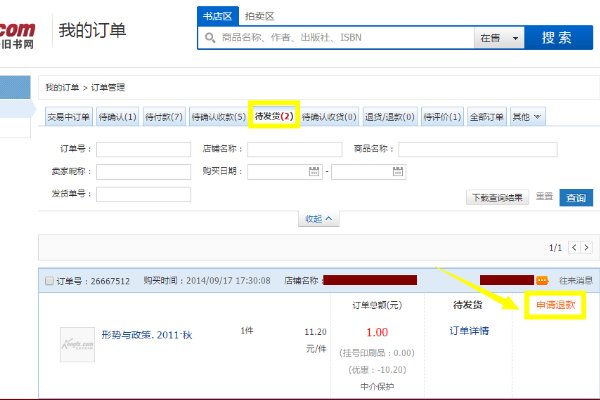The height and width of the screenshot is (400, 600).
Task: Open the purchase start date calendar icon
Action: pyautogui.click(x=314, y=171)
